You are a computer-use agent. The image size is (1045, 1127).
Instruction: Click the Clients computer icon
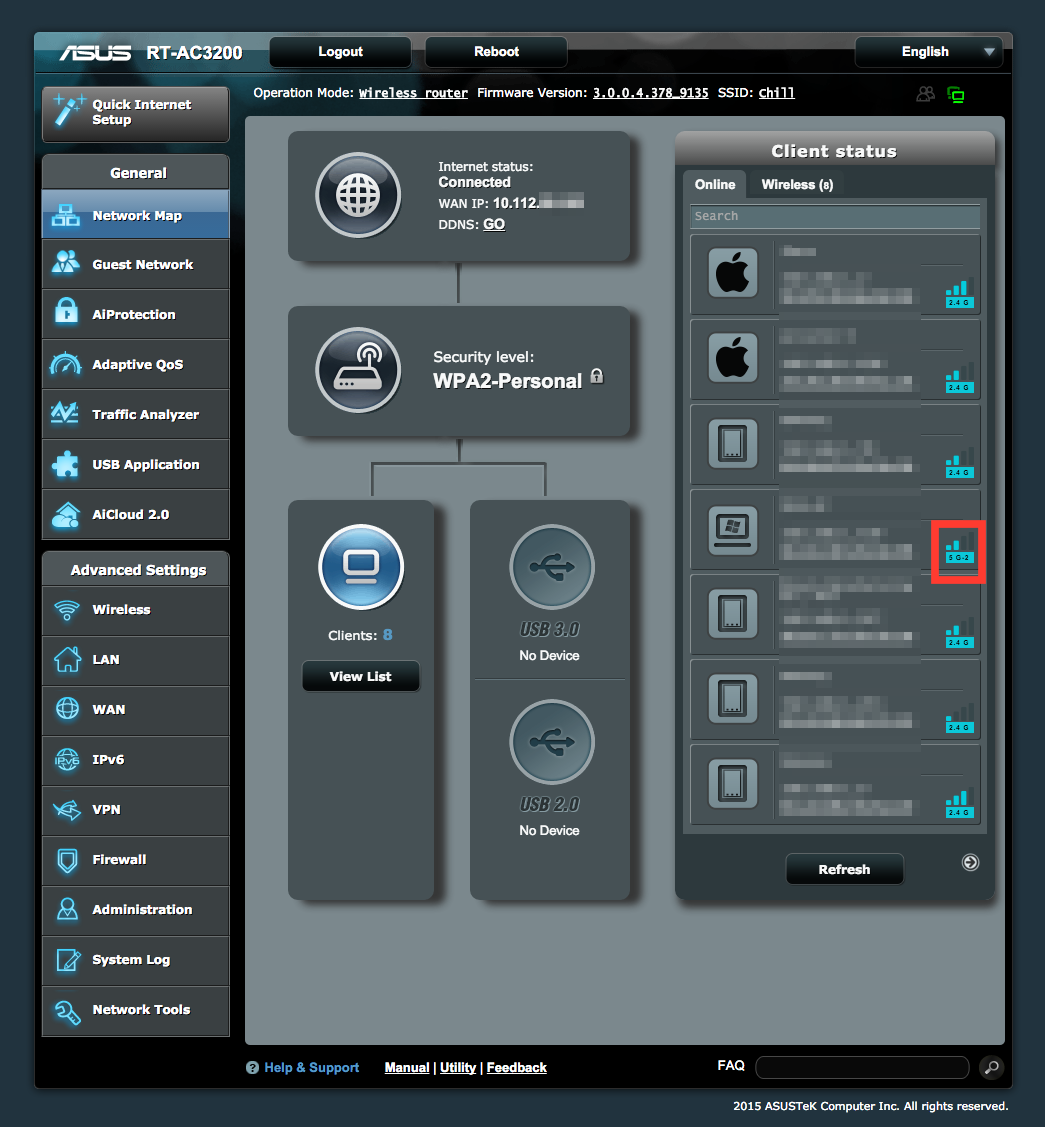361,567
